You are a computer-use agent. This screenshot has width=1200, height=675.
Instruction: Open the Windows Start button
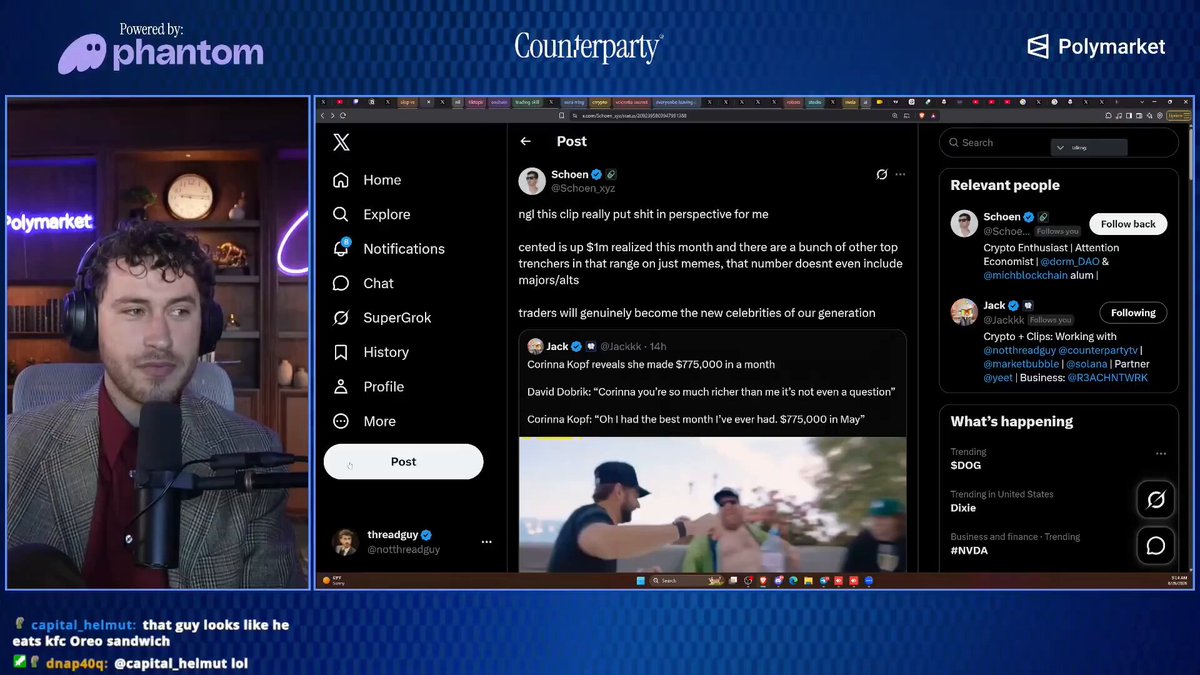click(642, 580)
